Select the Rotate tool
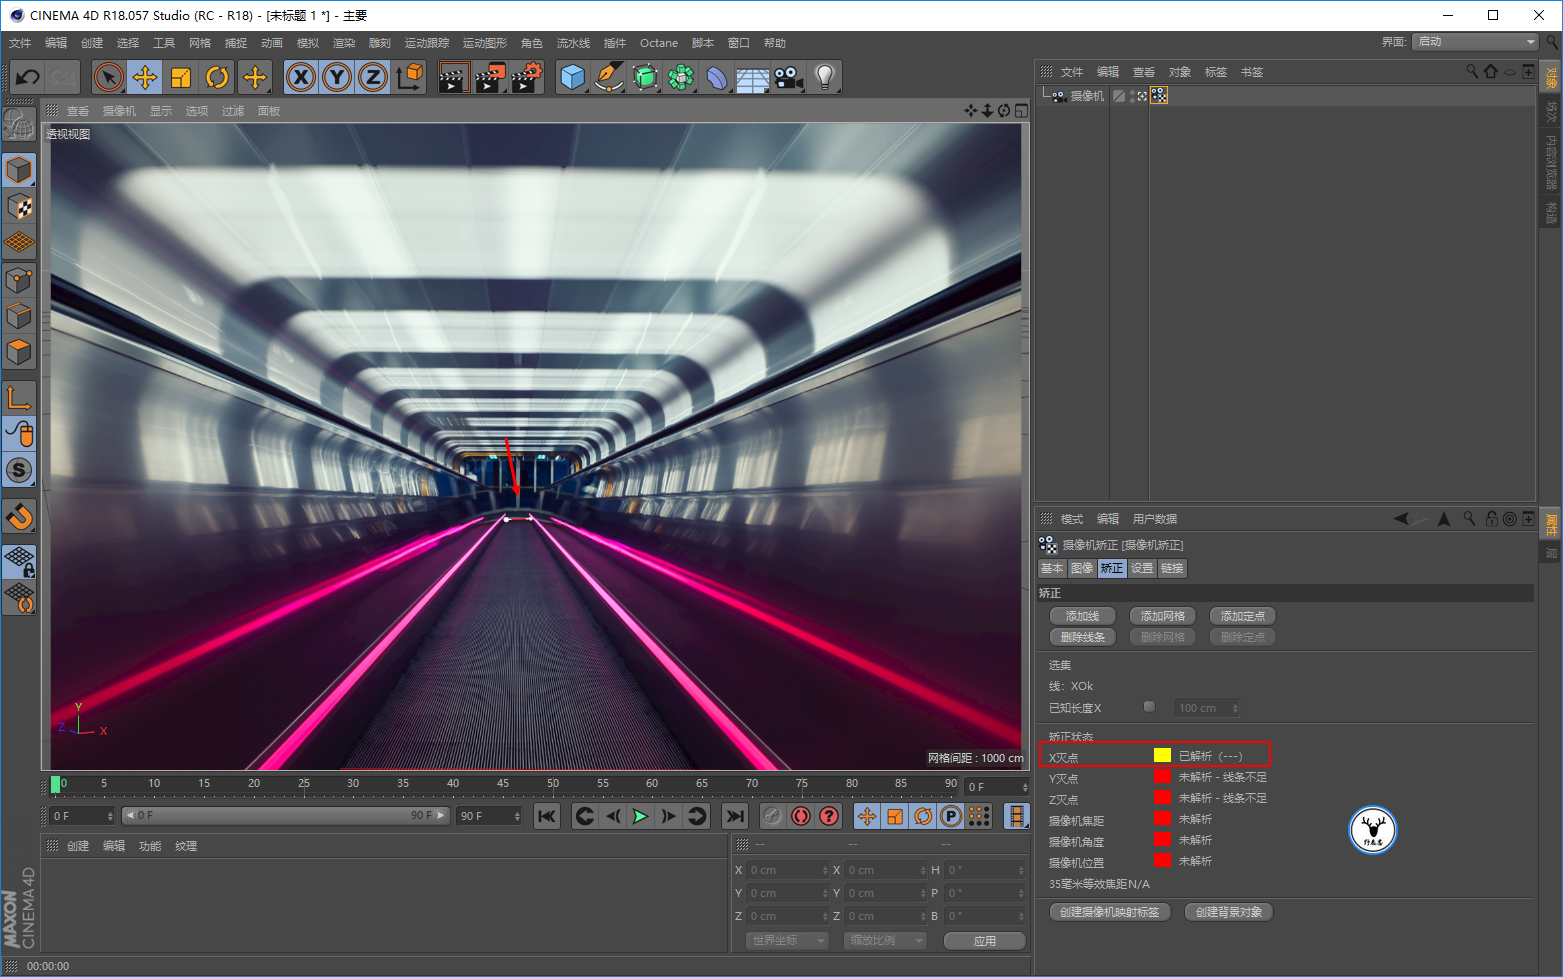This screenshot has width=1563, height=977. [x=217, y=77]
